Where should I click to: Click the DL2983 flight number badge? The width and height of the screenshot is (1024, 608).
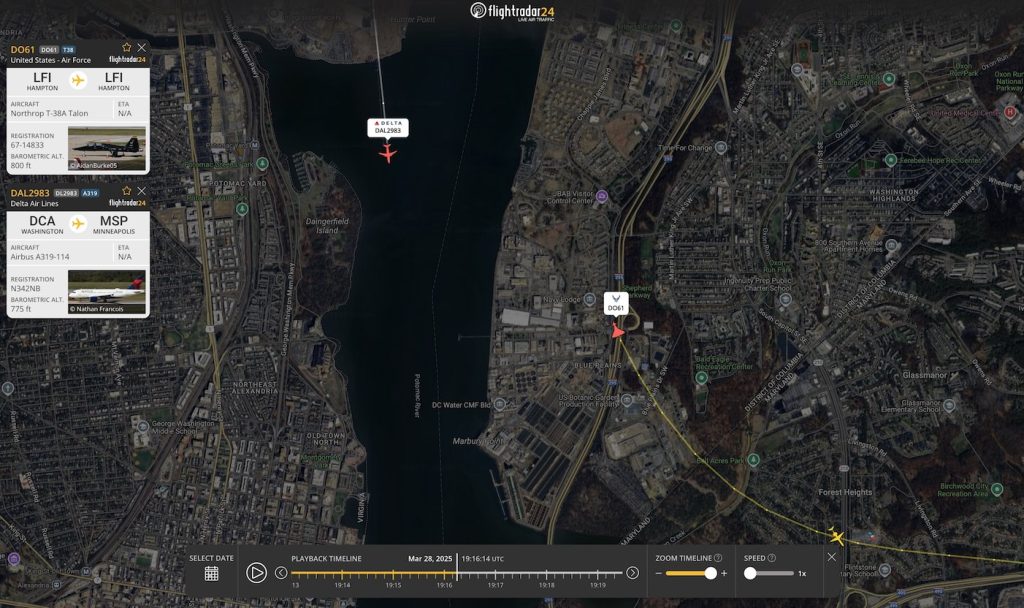(66, 193)
